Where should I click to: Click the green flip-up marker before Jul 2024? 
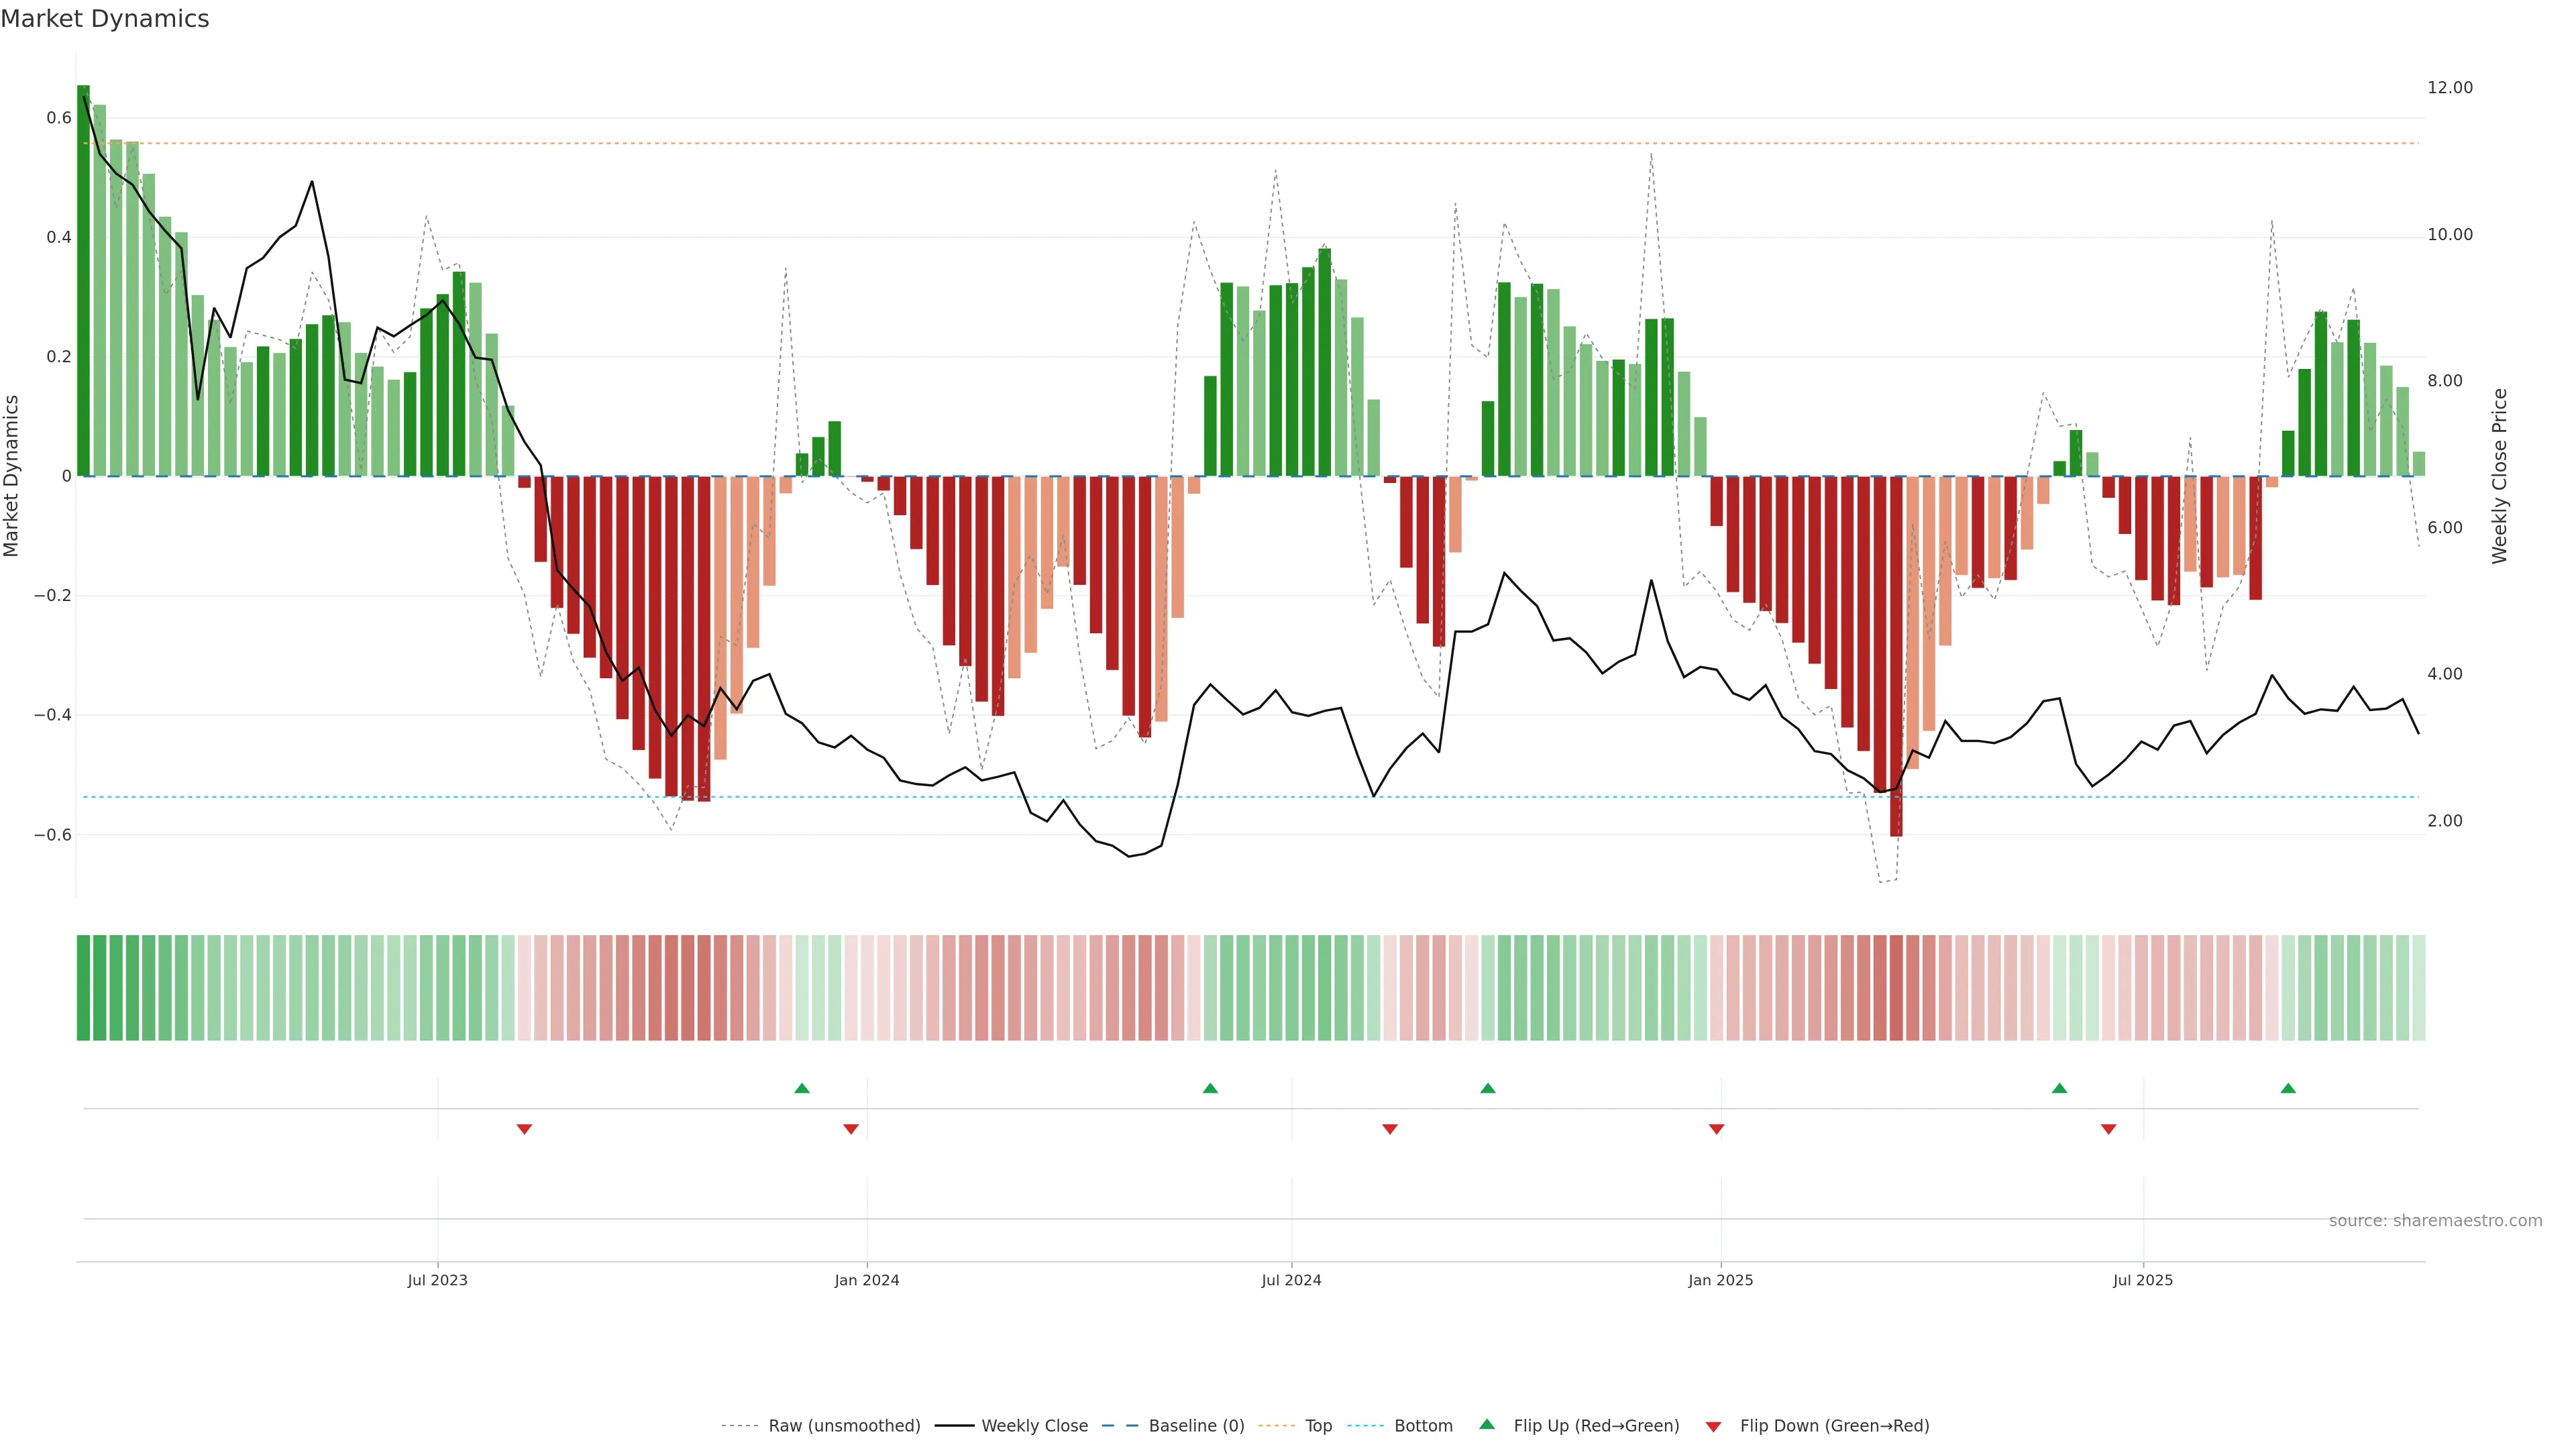1210,1088
